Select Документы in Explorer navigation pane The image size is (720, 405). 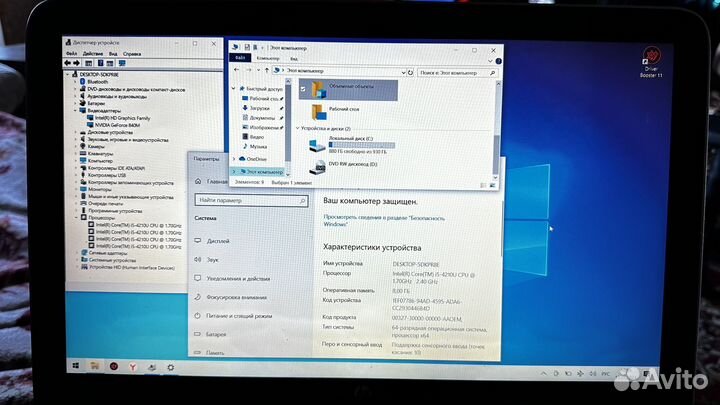261,118
